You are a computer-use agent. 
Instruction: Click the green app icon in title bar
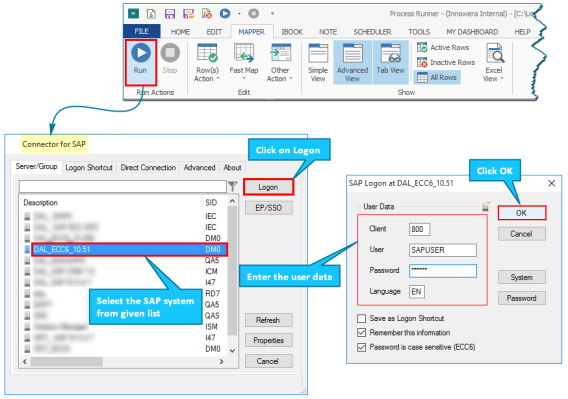pyautogui.click(x=133, y=14)
